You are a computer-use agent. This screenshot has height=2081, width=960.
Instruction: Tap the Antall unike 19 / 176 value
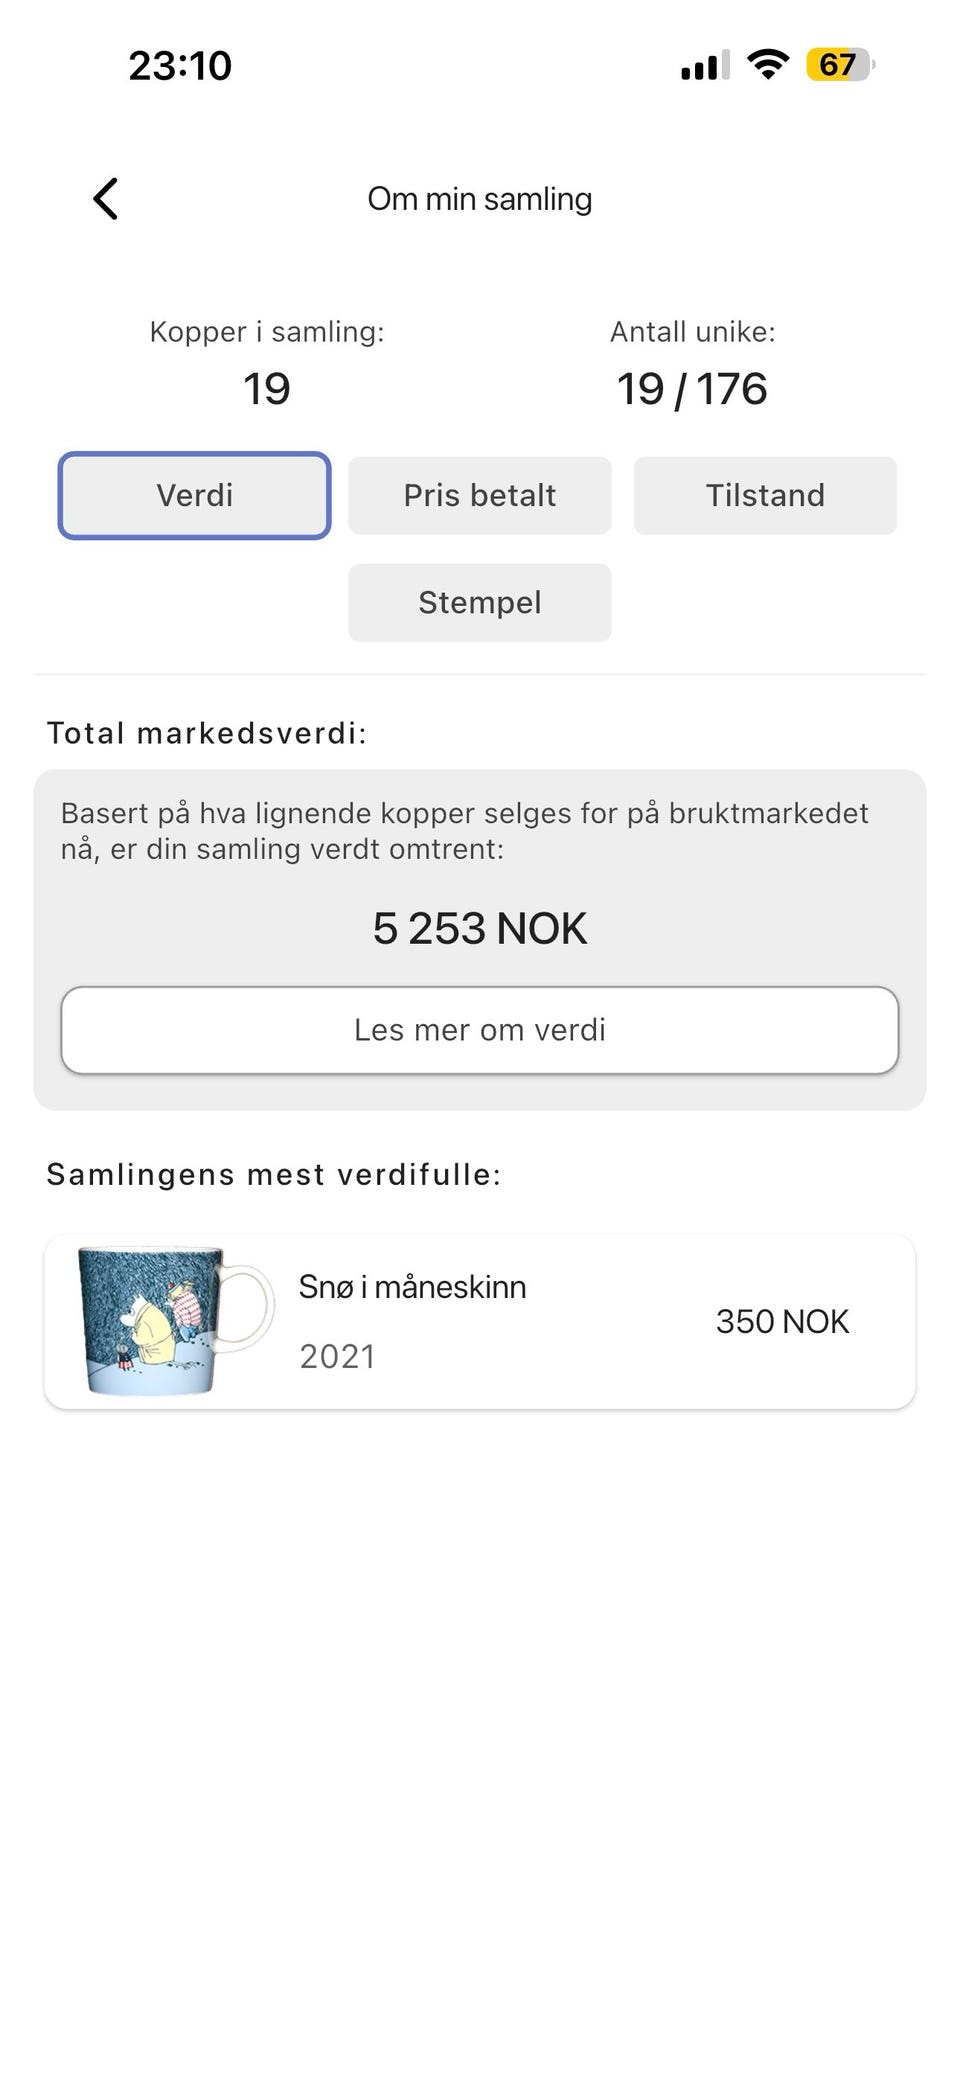point(692,389)
